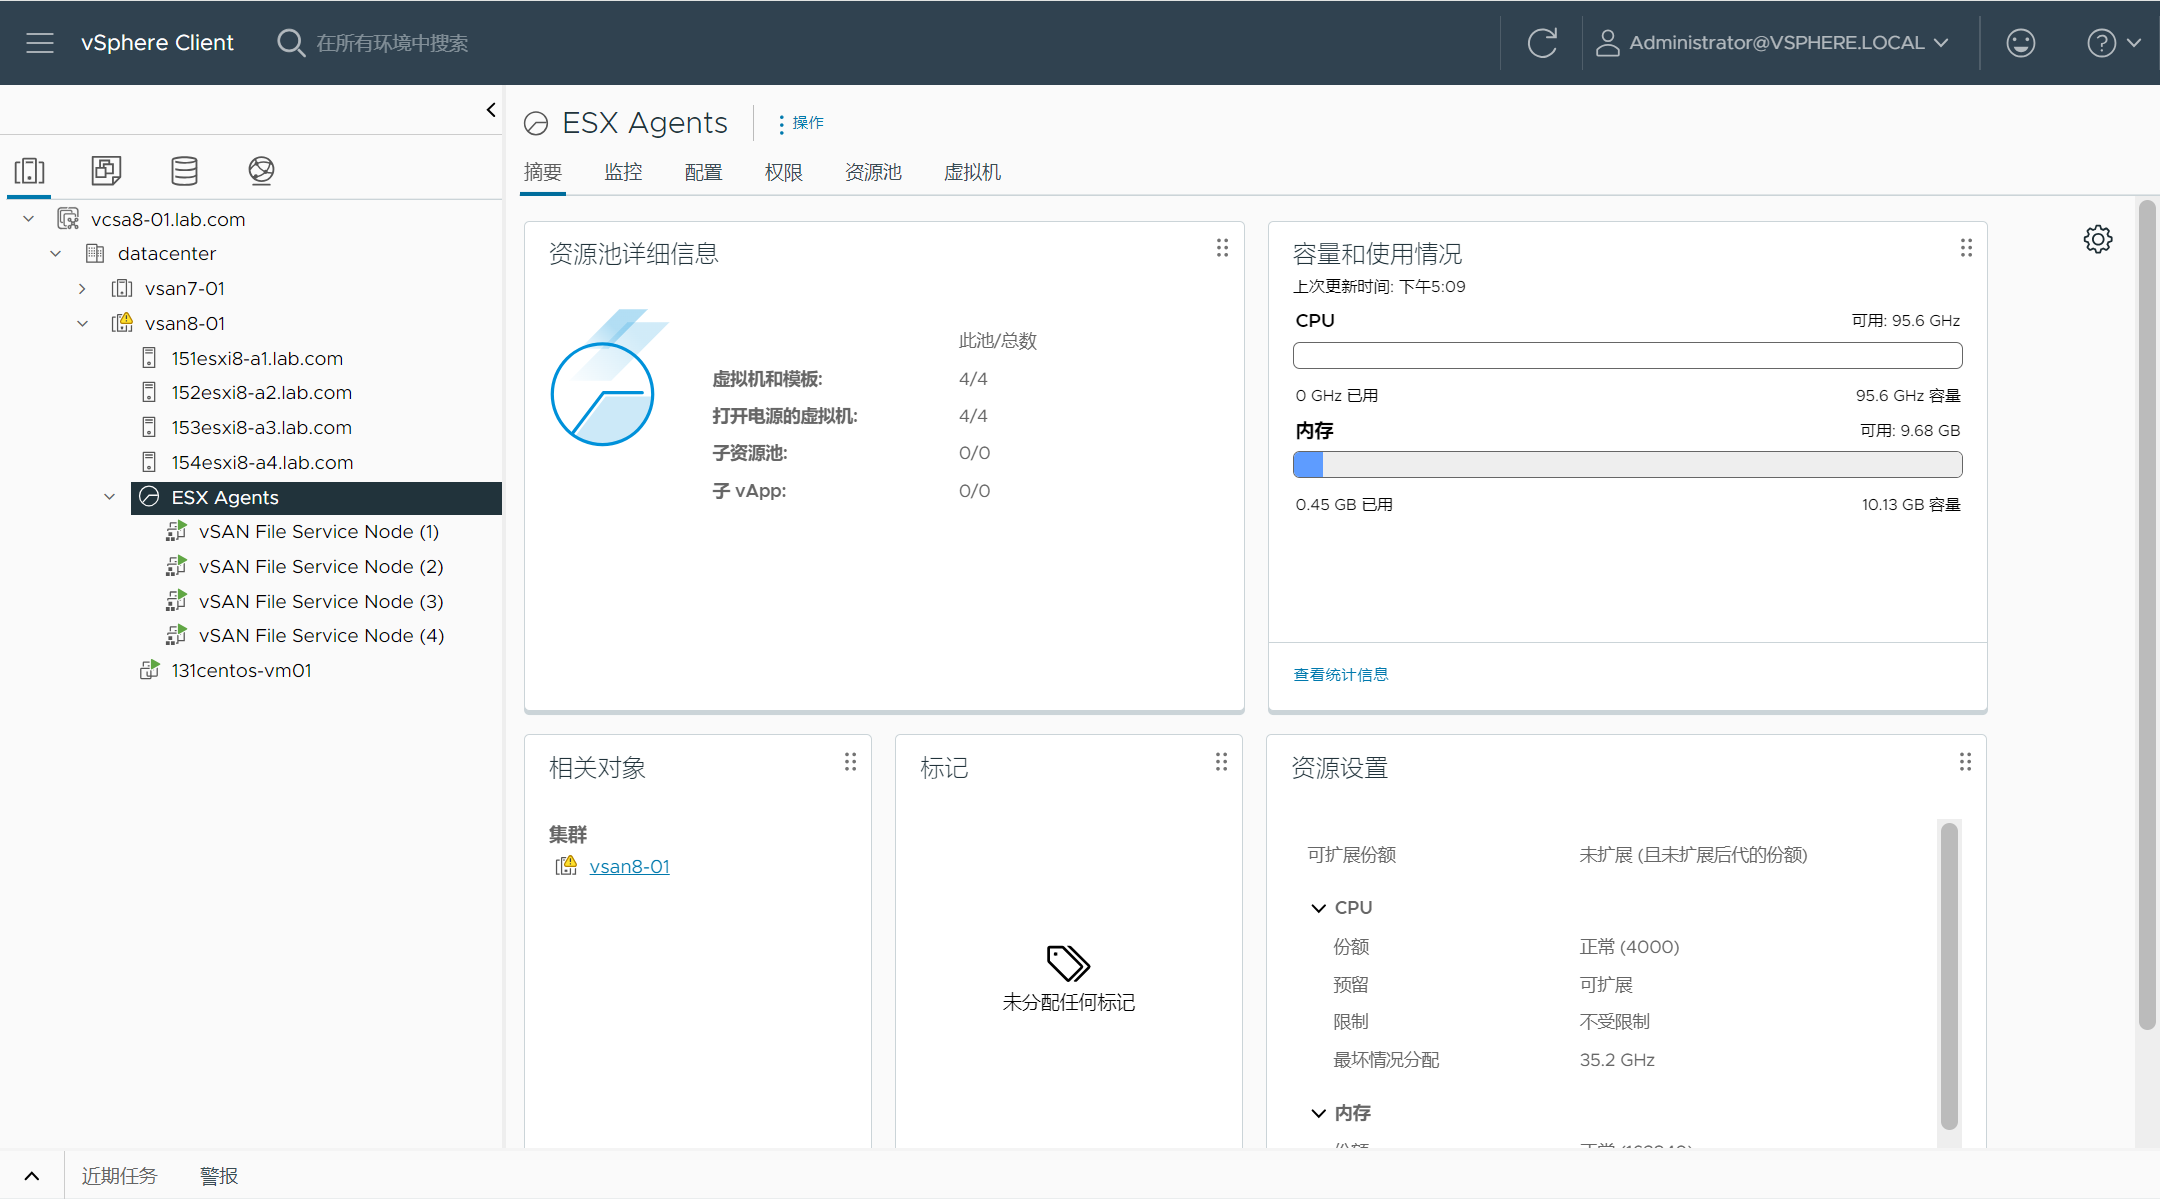Select vSAN File Service Node (4)
This screenshot has height=1199, width=2160.
coord(321,636)
